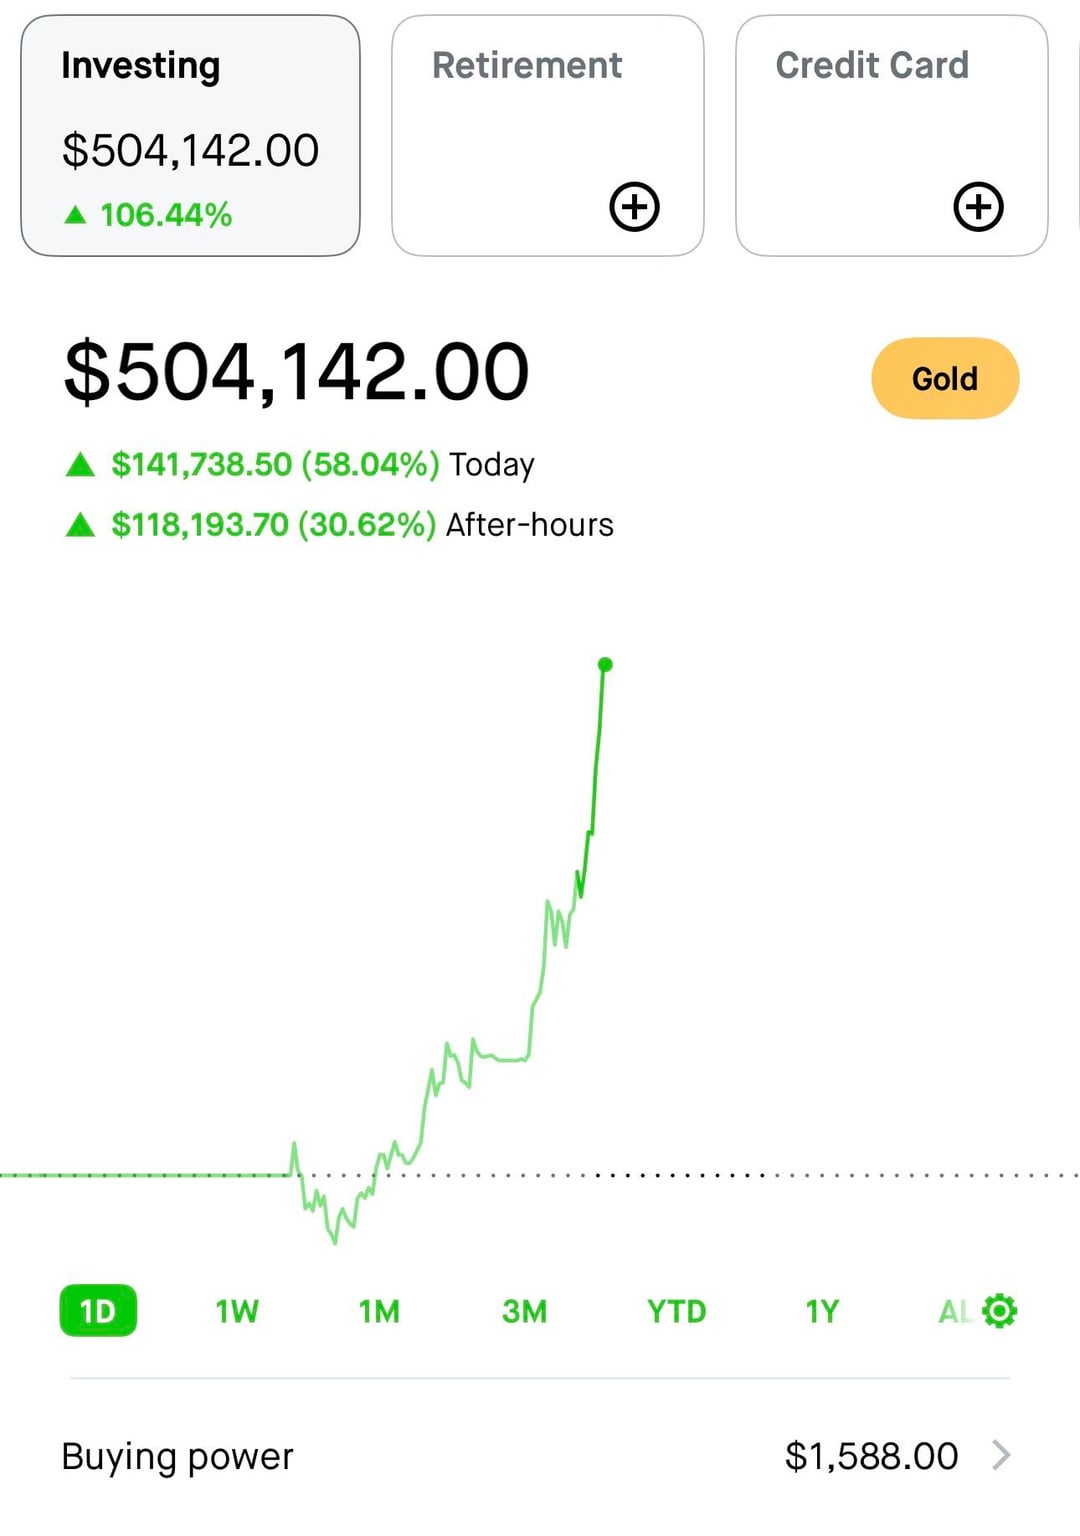Expand Buying power chevron arrow

tap(1001, 1455)
